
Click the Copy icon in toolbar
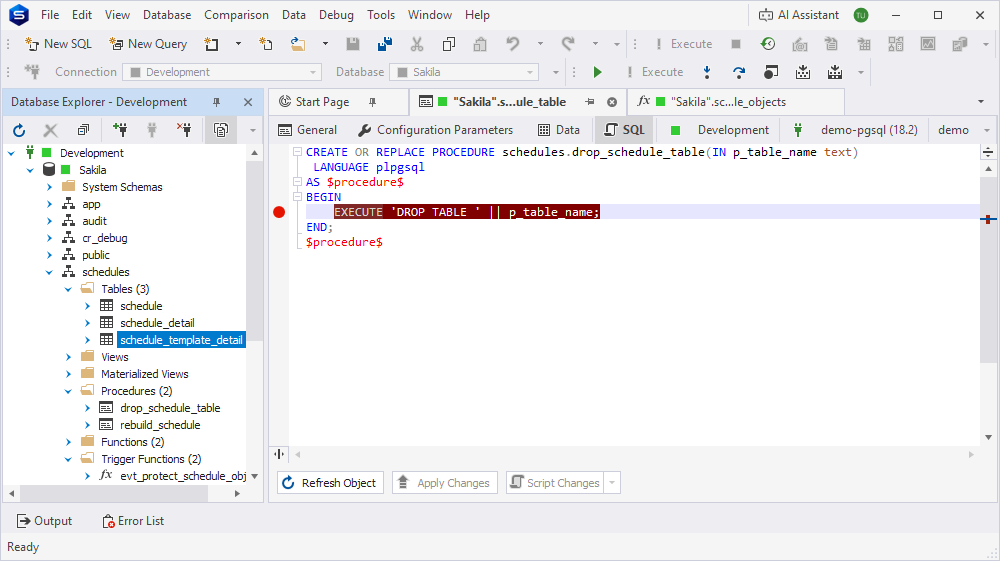point(449,44)
